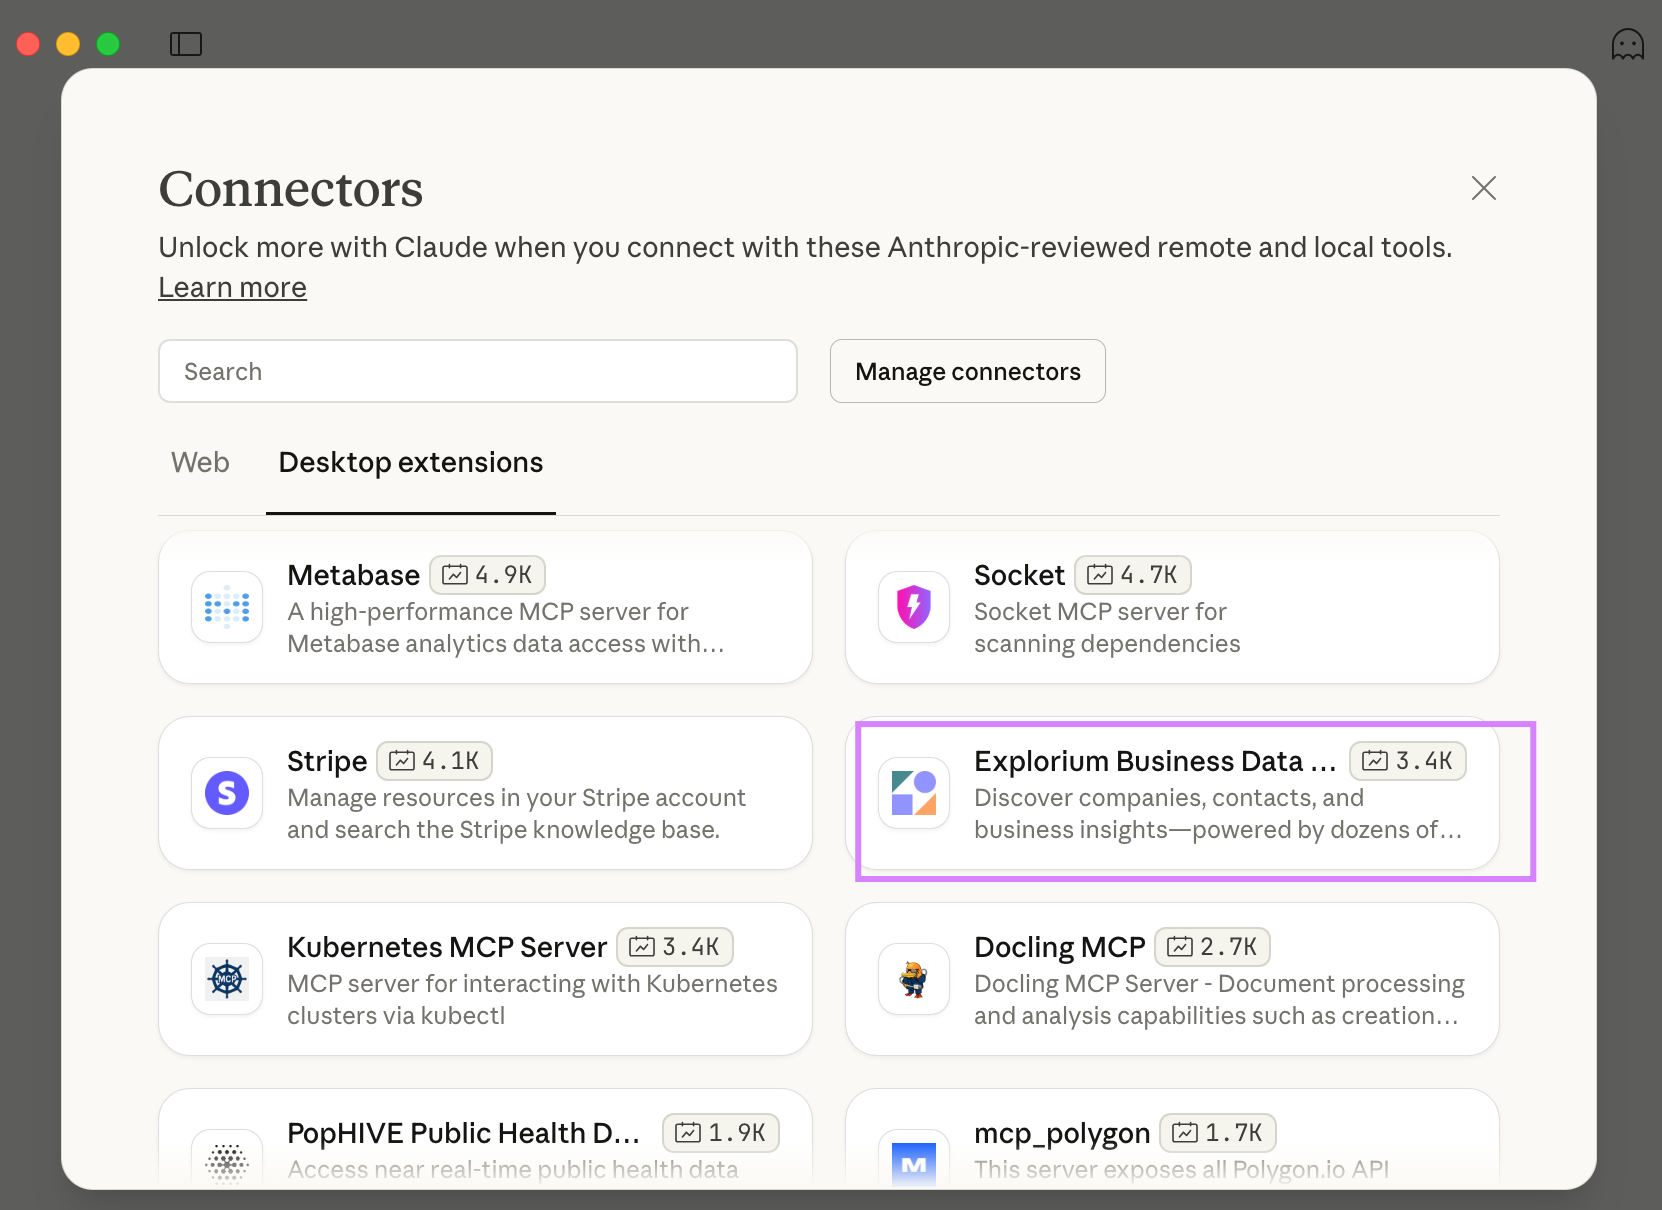Click the Docling 2.7K downloads badge
1662x1210 pixels.
1212,947
